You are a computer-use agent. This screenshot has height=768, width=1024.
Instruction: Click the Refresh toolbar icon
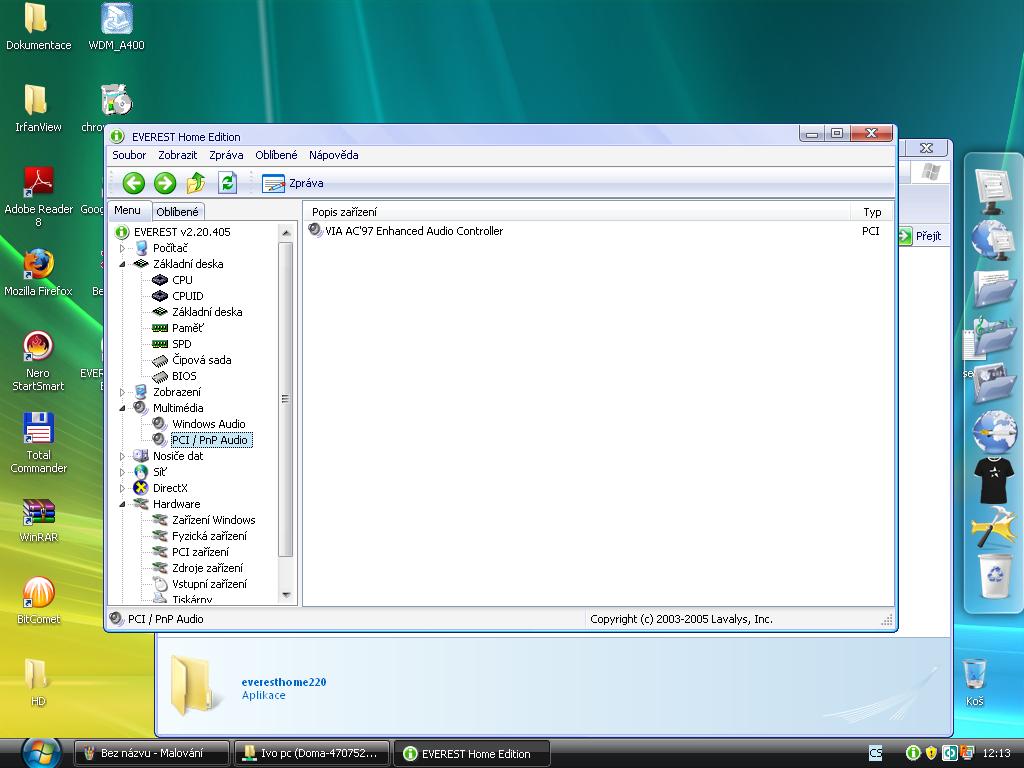coord(227,183)
